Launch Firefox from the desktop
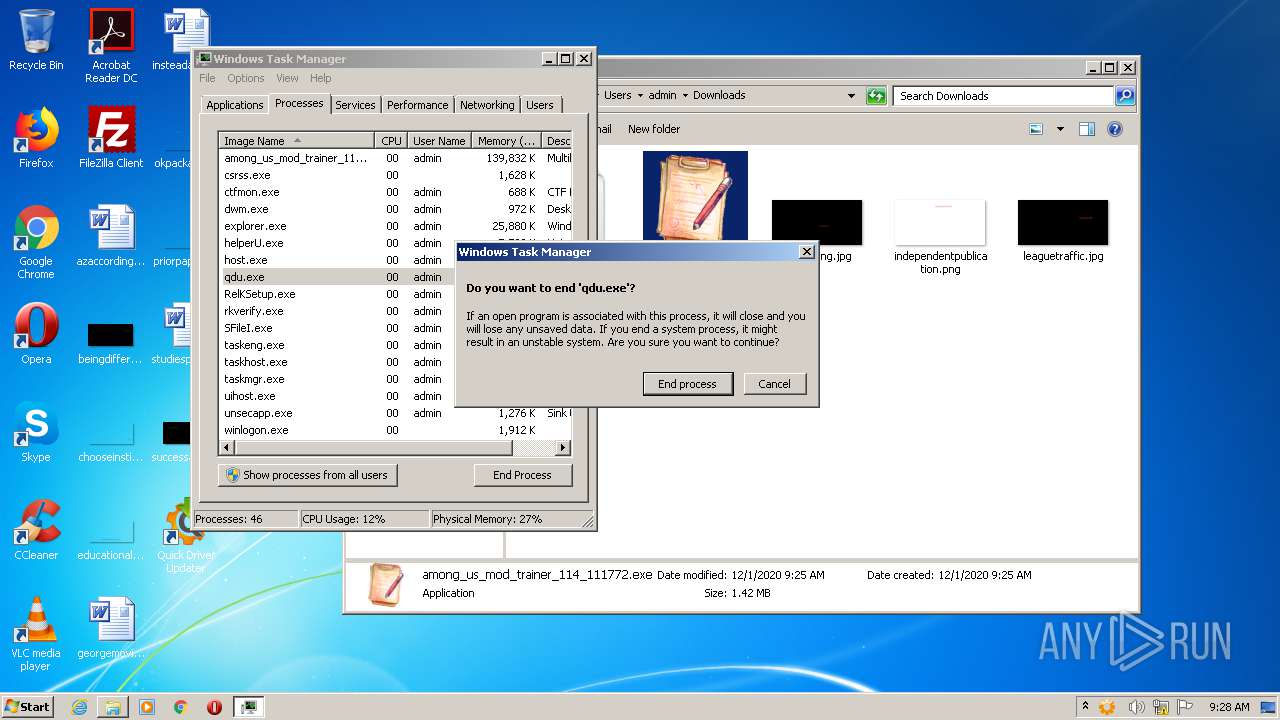This screenshot has height=720, width=1280. click(x=36, y=137)
